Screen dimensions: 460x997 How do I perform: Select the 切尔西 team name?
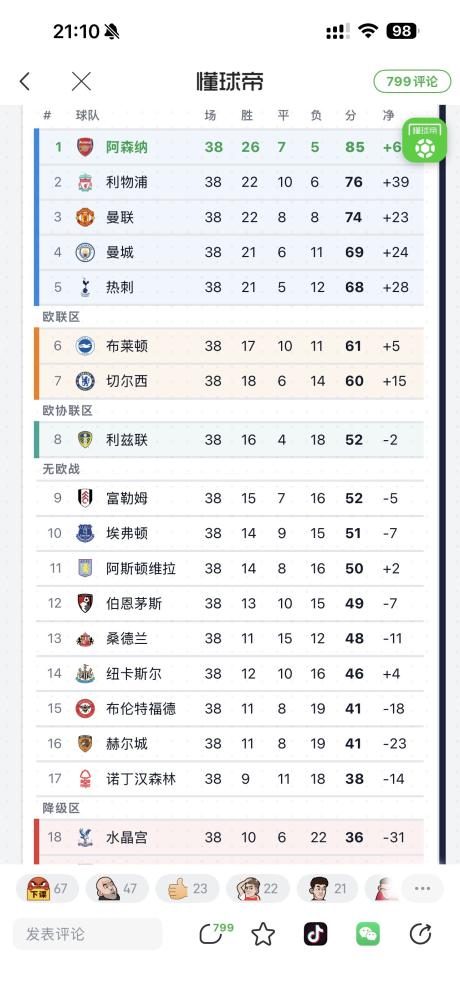(127, 381)
